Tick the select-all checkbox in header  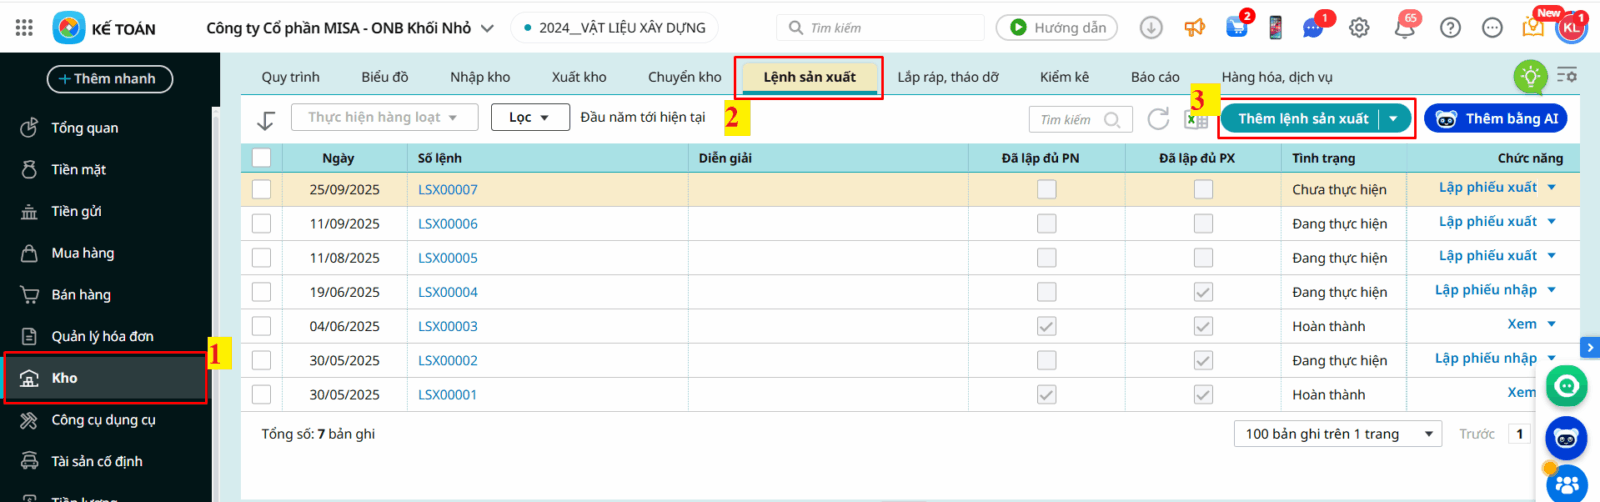click(262, 157)
